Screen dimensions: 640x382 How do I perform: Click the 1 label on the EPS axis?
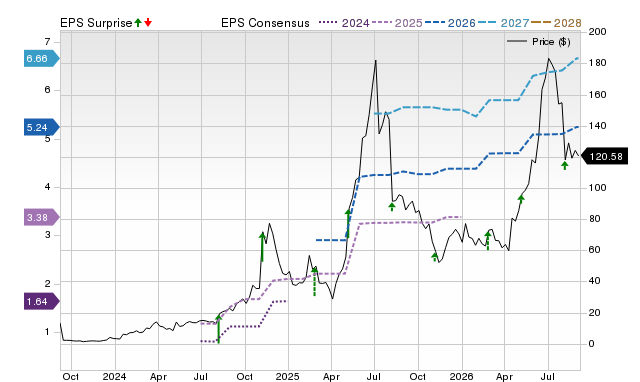click(47, 332)
